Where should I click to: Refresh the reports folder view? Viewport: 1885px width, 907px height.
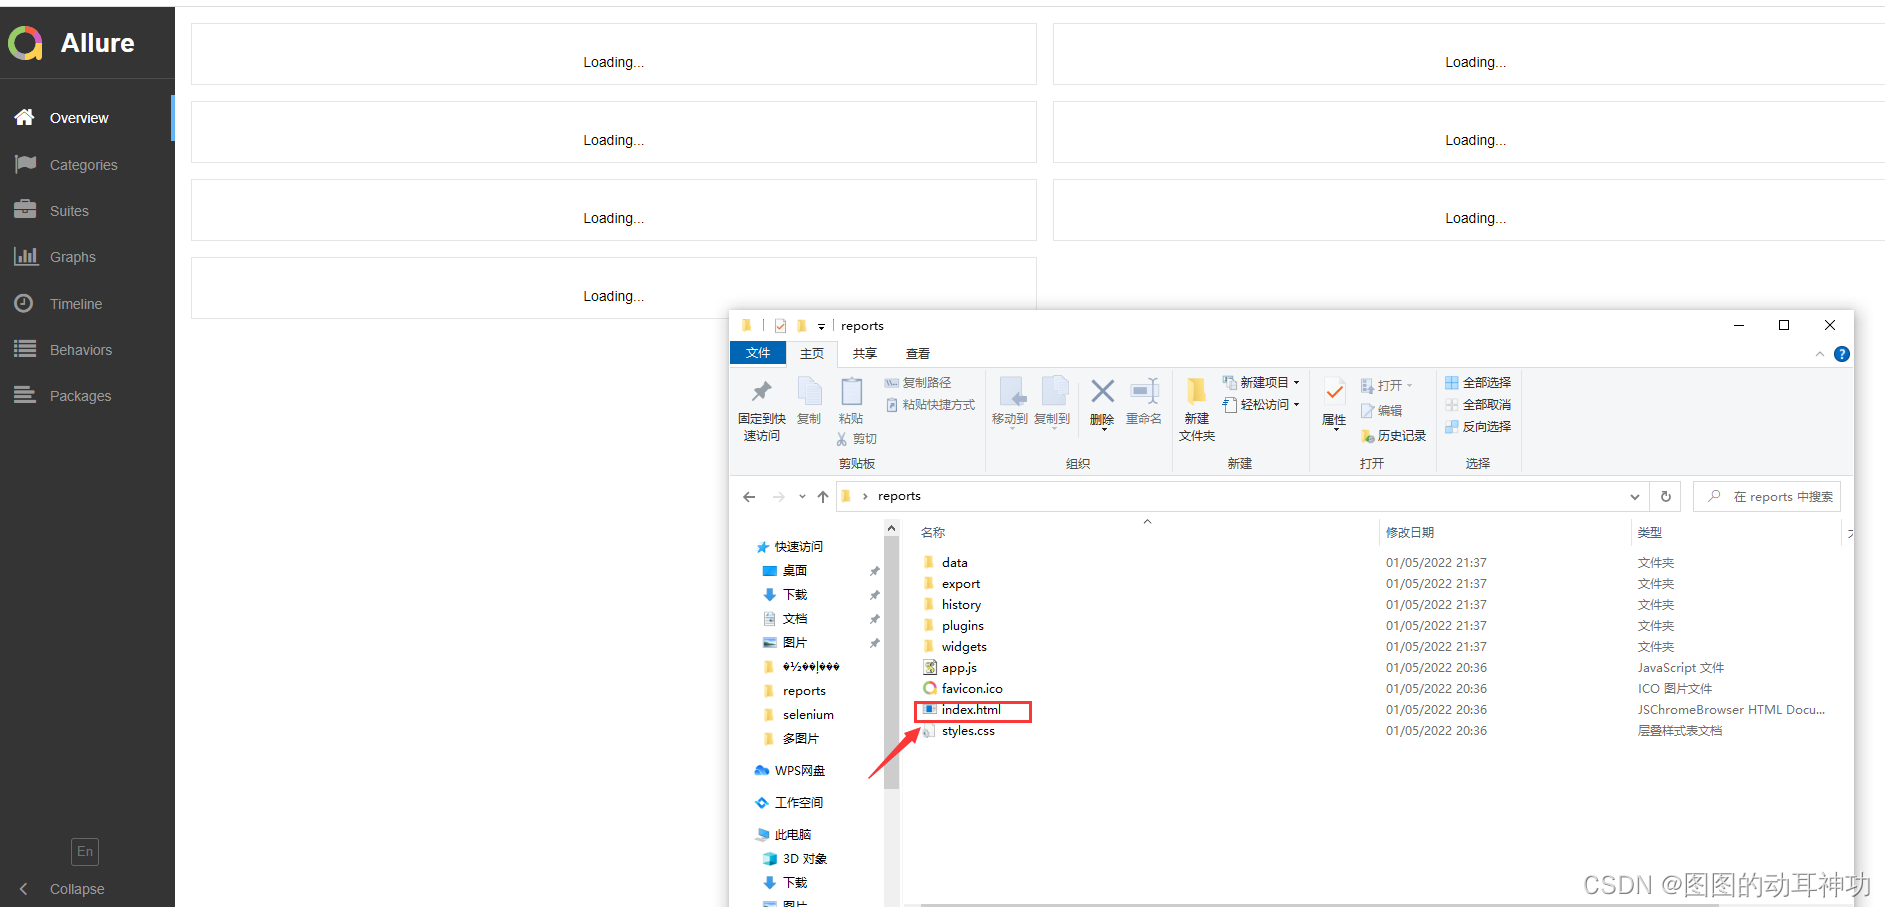click(x=1666, y=497)
